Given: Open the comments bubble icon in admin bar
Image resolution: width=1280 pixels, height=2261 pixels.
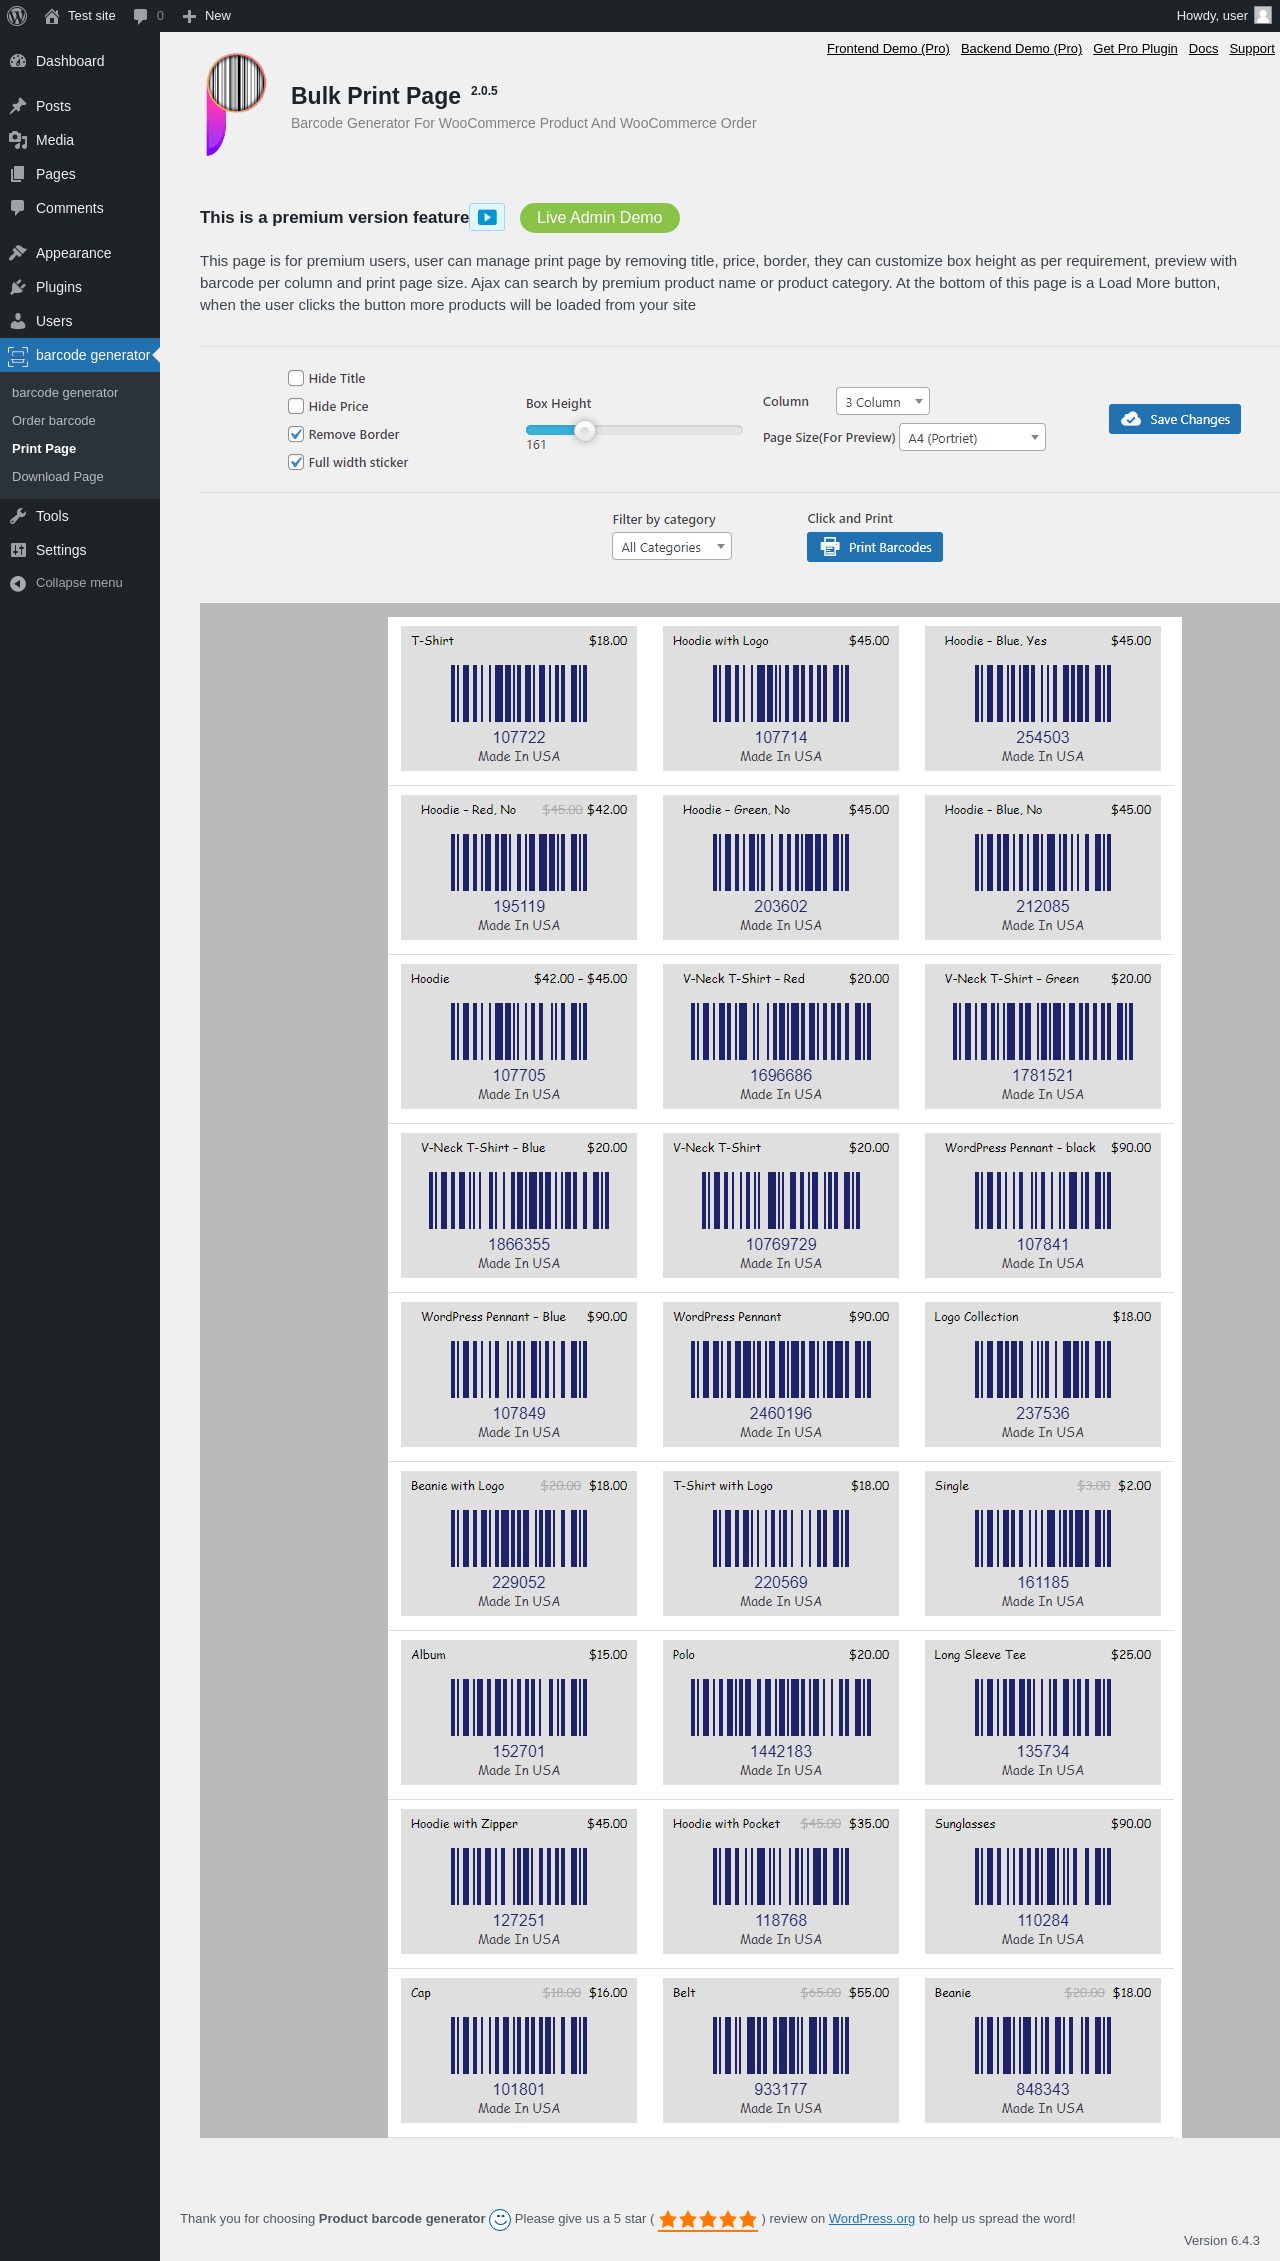Looking at the screenshot, I should point(141,16).
